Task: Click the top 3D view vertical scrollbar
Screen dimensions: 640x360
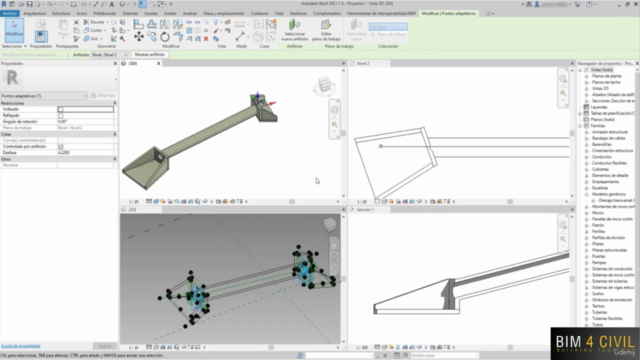Action: [x=343, y=133]
